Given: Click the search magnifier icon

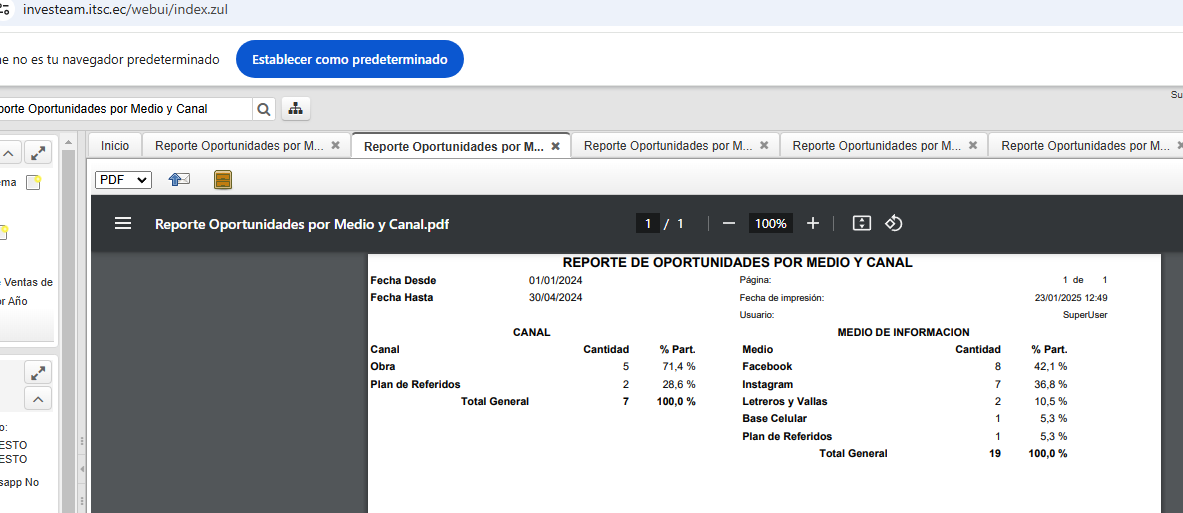Looking at the screenshot, I should [x=264, y=109].
